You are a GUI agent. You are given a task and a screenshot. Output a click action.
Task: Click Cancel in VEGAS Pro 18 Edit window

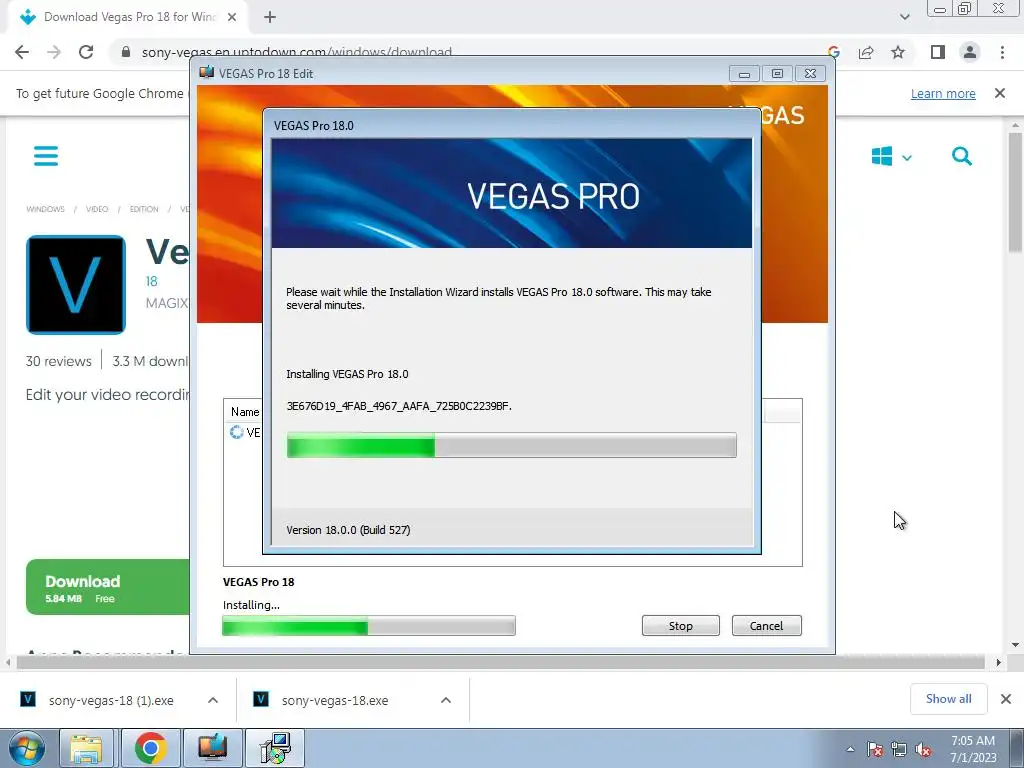click(767, 626)
